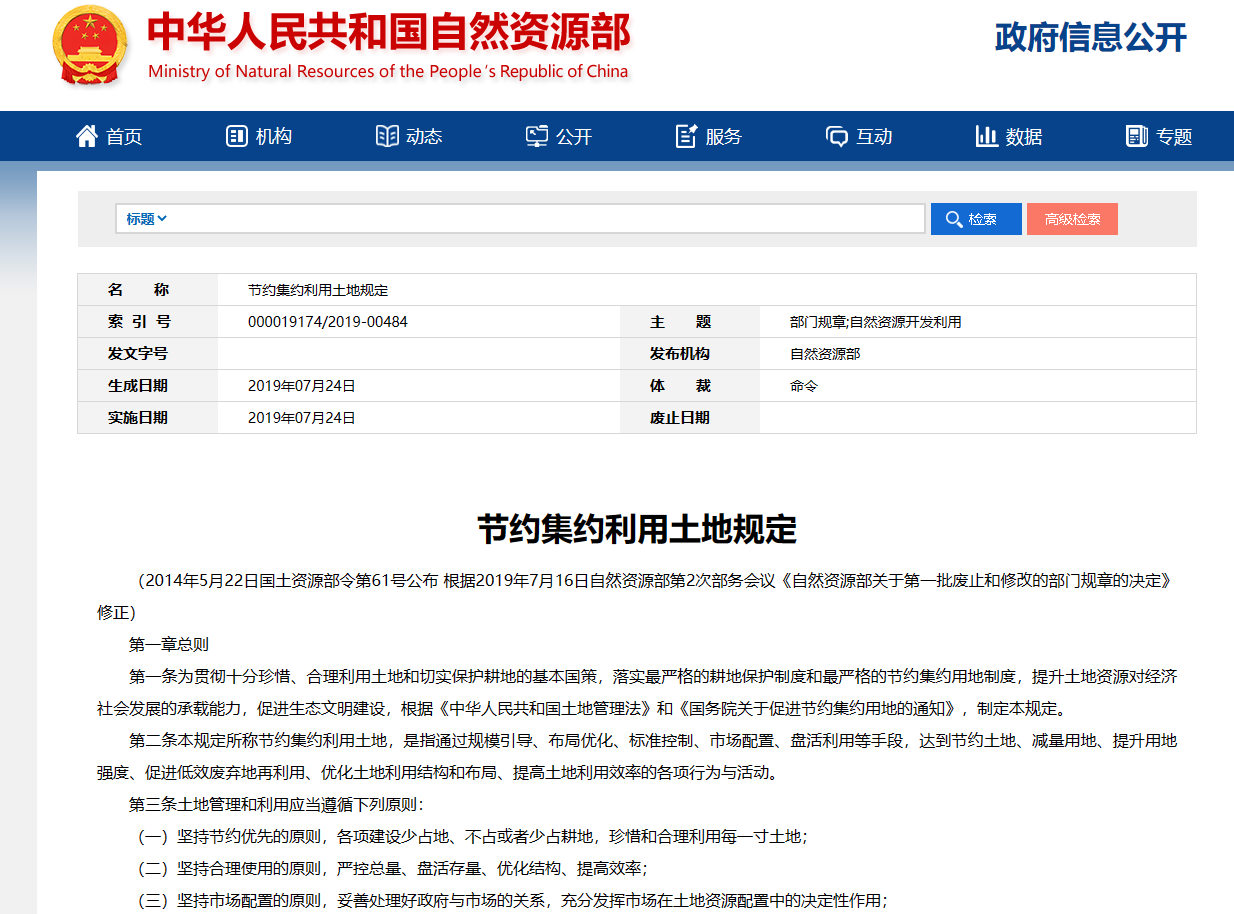
Task: Click the 发文字号 label cell
Action: 148,354
